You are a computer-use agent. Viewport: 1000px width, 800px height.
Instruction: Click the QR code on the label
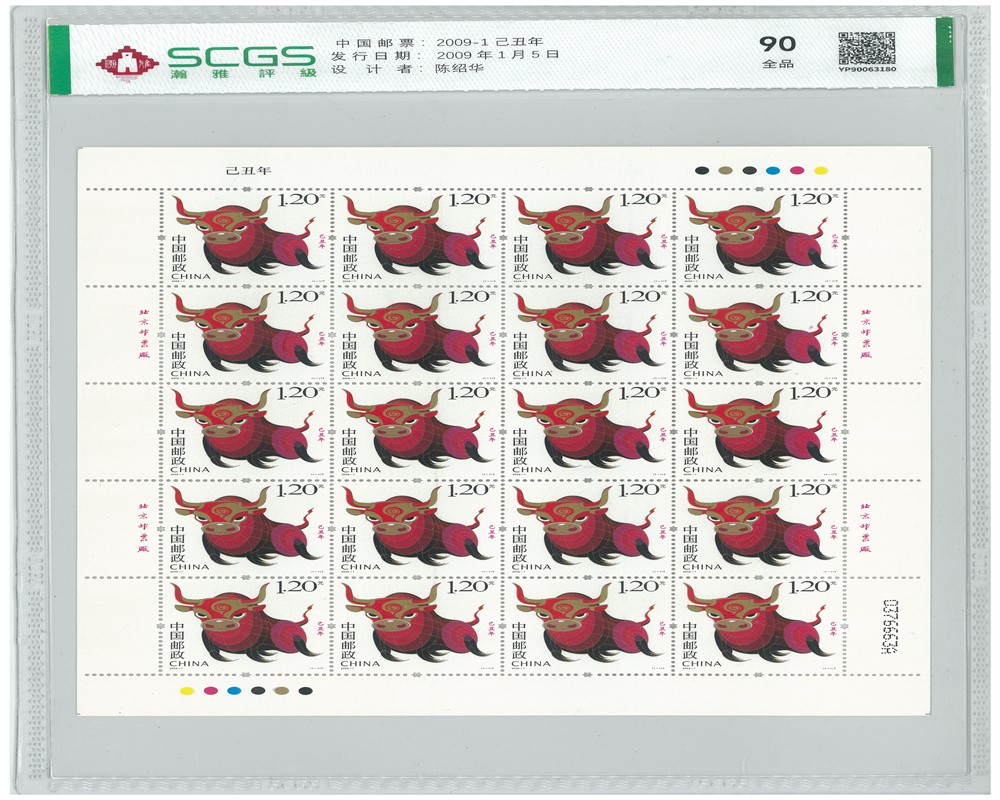tap(865, 46)
